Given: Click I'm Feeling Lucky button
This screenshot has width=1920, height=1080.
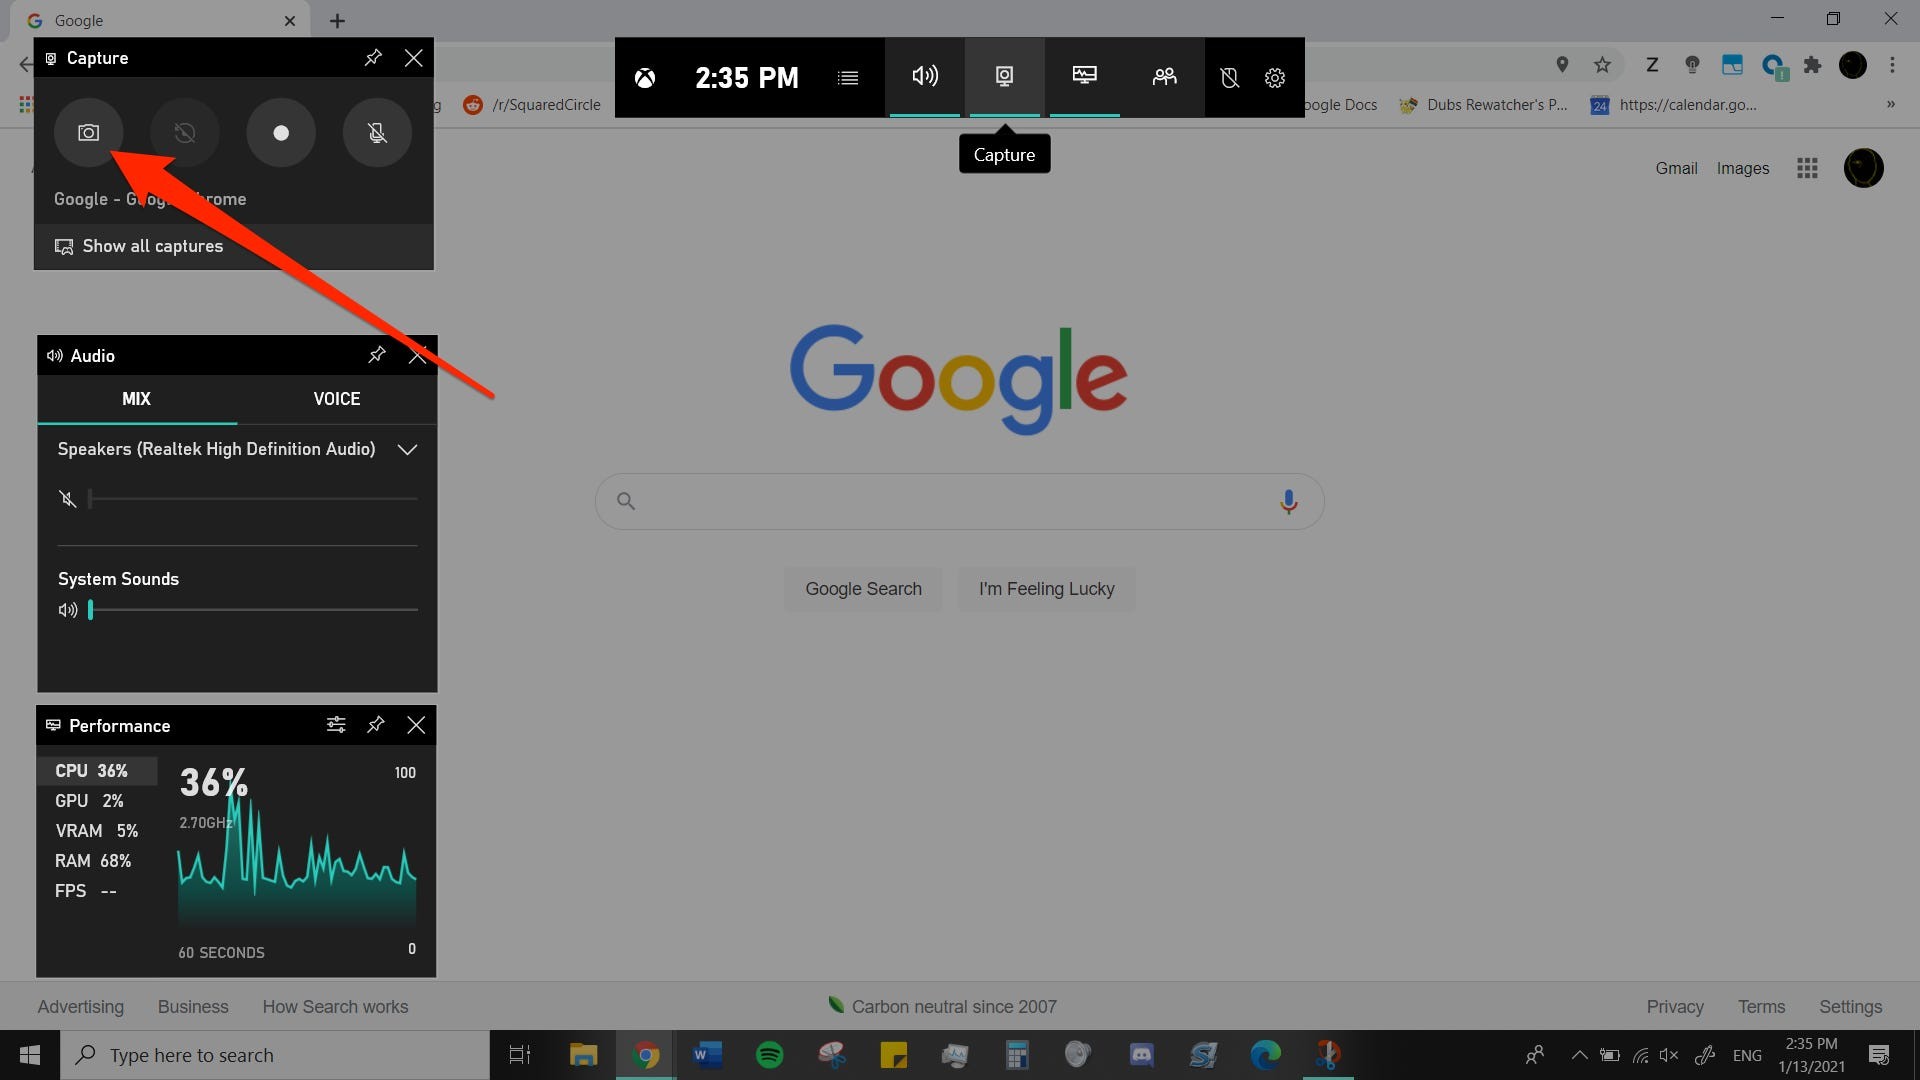Looking at the screenshot, I should click(x=1047, y=589).
